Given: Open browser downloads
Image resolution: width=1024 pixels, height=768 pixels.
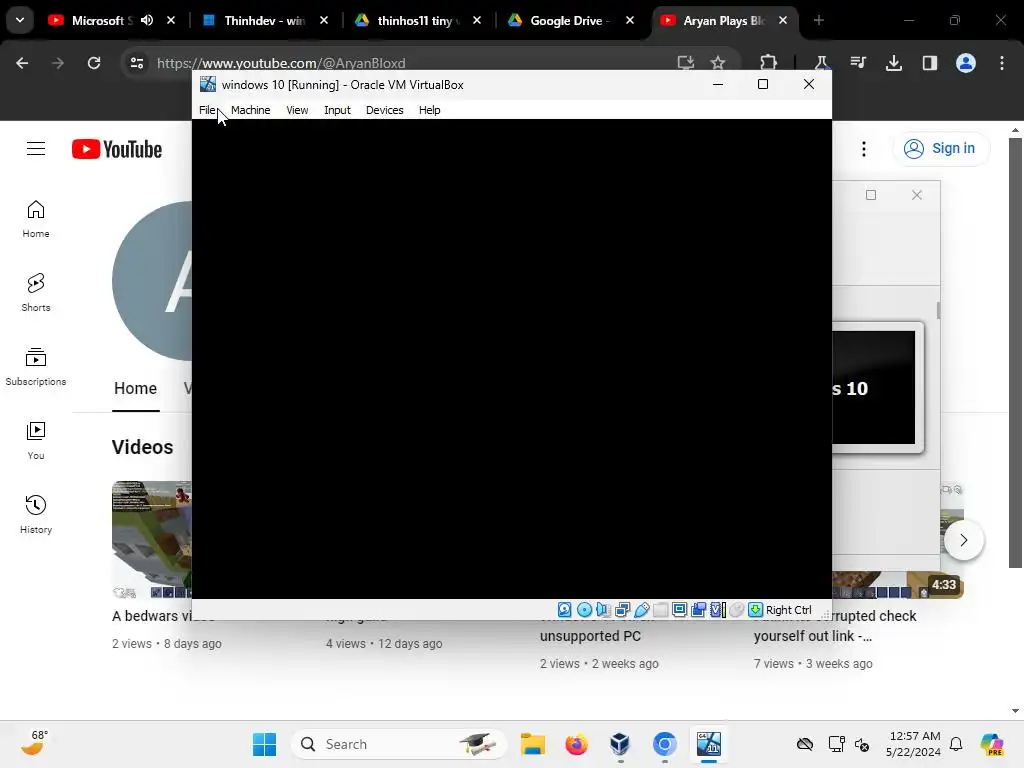Looking at the screenshot, I should pyautogui.click(x=894, y=63).
